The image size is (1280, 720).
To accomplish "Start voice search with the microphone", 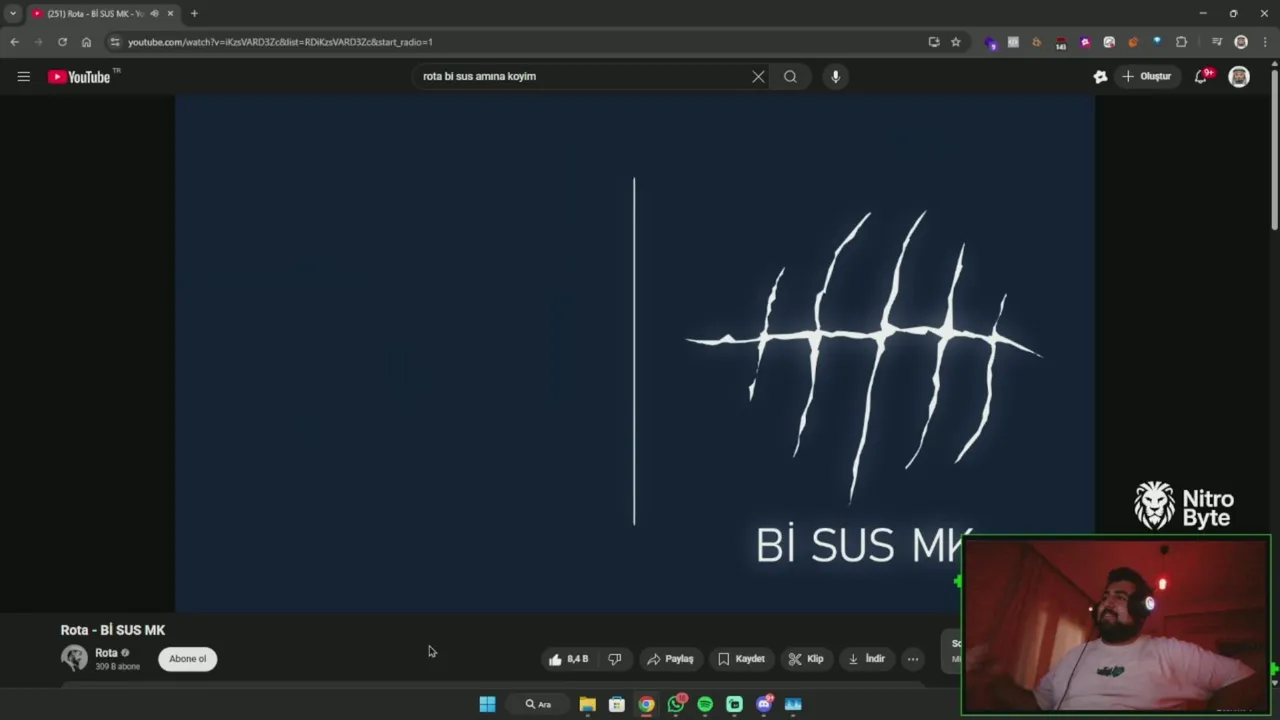I will click(x=835, y=76).
